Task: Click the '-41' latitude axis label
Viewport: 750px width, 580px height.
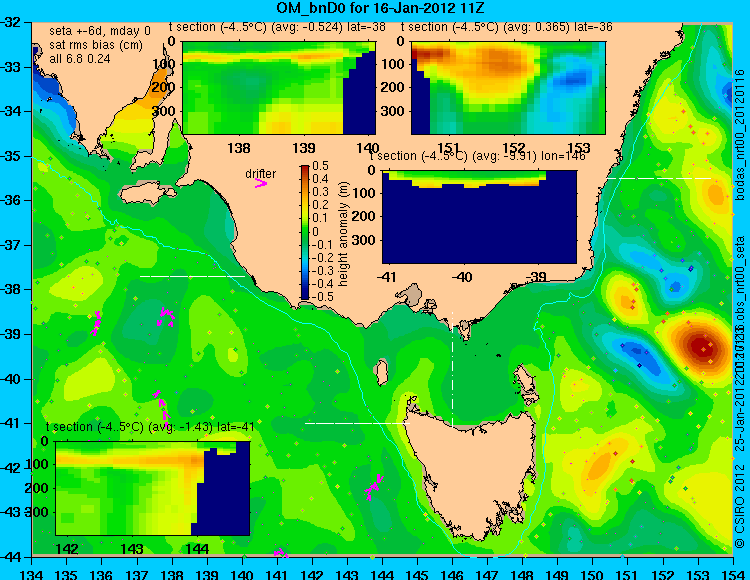Action: tap(11, 423)
